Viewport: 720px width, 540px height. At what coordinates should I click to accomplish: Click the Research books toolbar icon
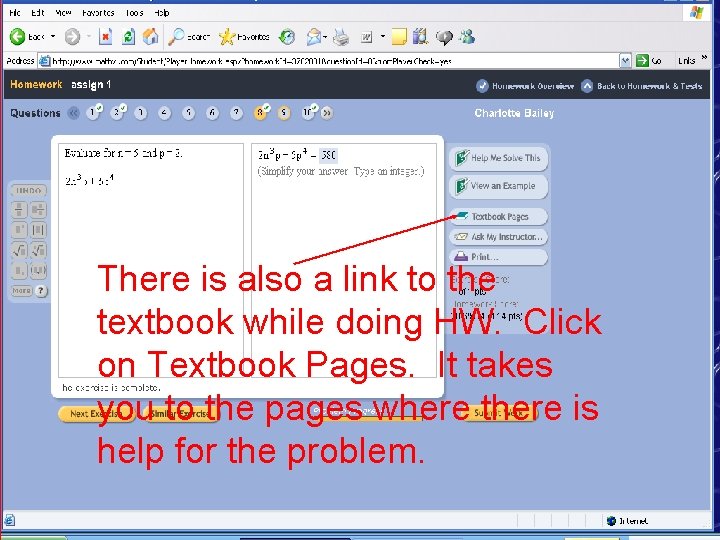pyautogui.click(x=420, y=36)
